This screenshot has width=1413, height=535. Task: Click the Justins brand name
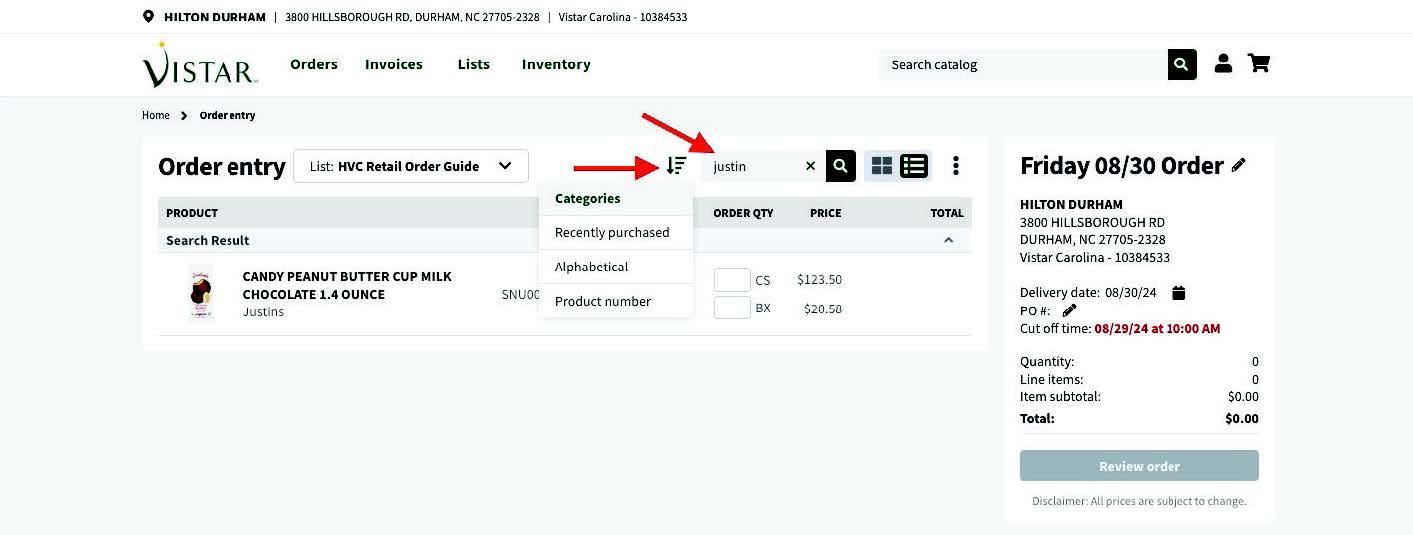263,311
